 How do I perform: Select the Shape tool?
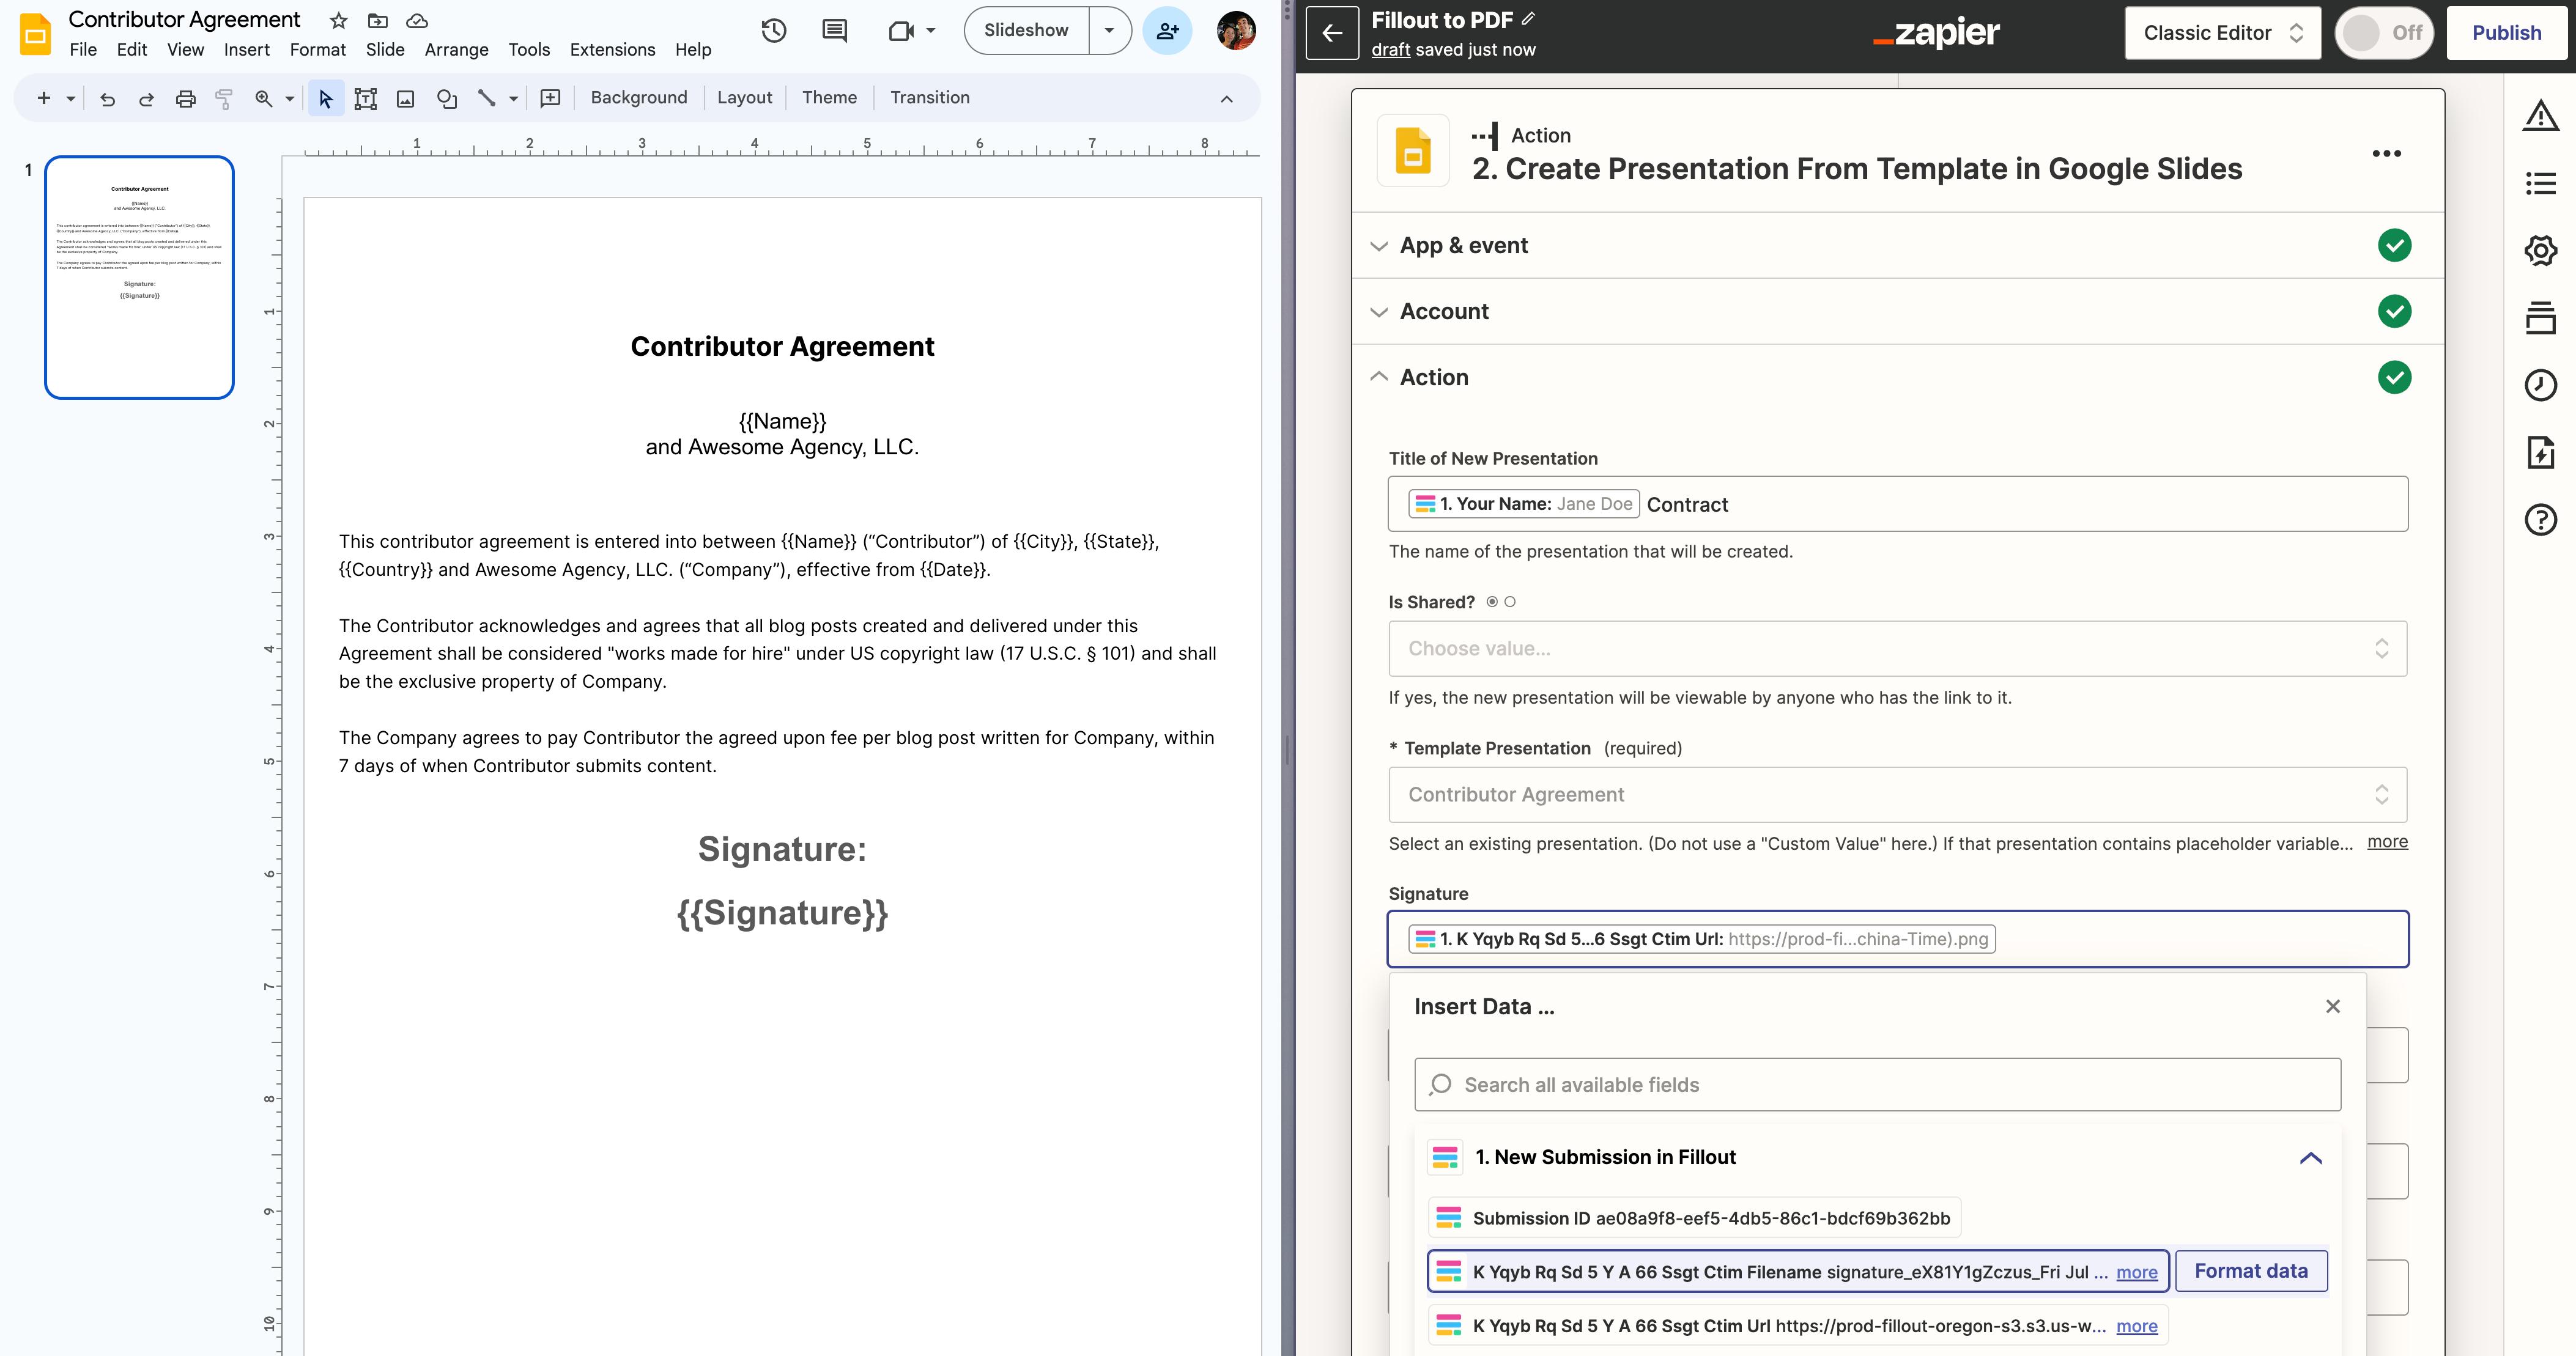click(447, 98)
